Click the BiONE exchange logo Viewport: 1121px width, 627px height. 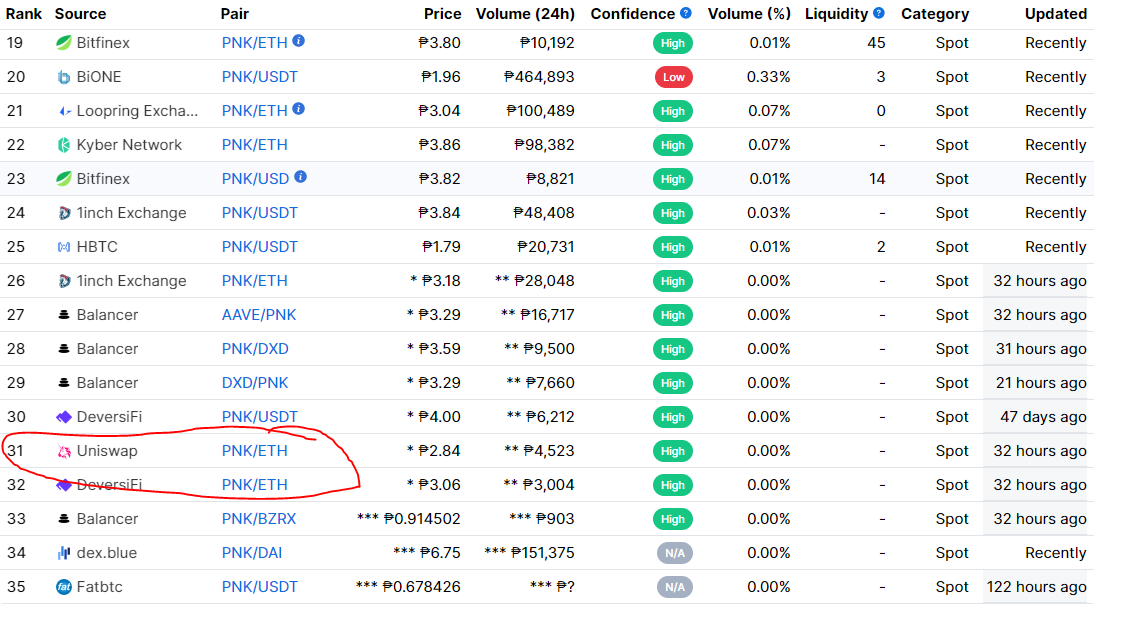pos(64,77)
